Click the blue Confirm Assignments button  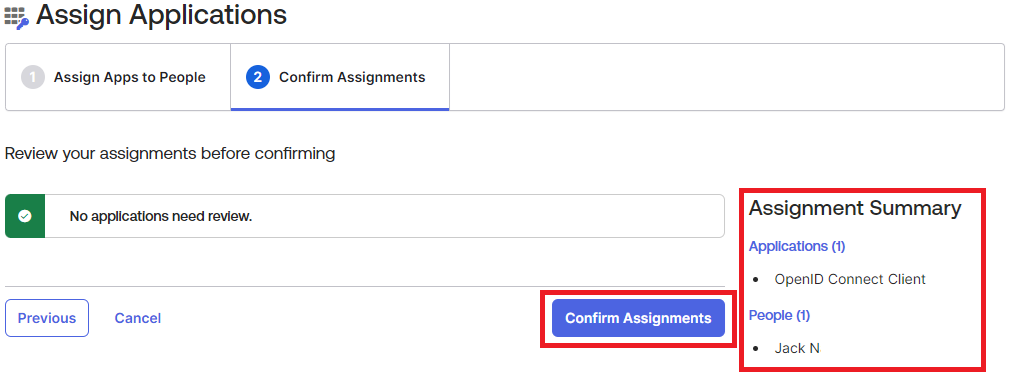click(x=638, y=318)
